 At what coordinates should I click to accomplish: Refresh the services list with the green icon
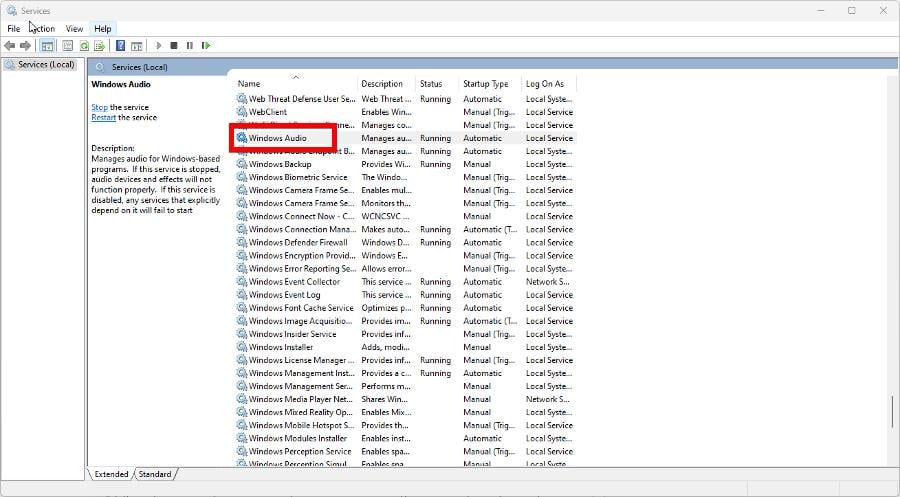84,45
